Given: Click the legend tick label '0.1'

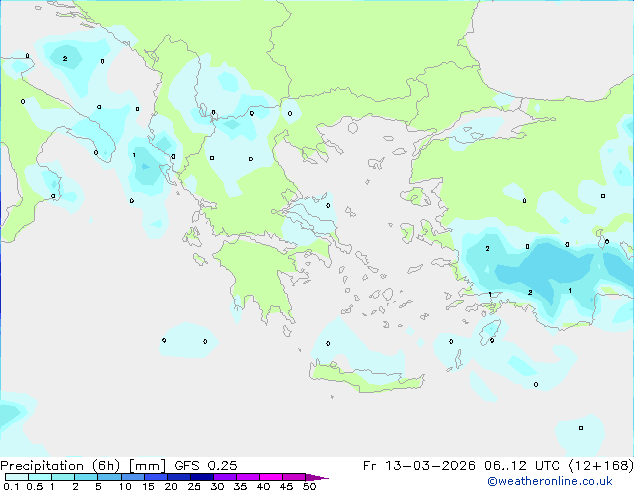Looking at the screenshot, I should [x=11, y=486].
